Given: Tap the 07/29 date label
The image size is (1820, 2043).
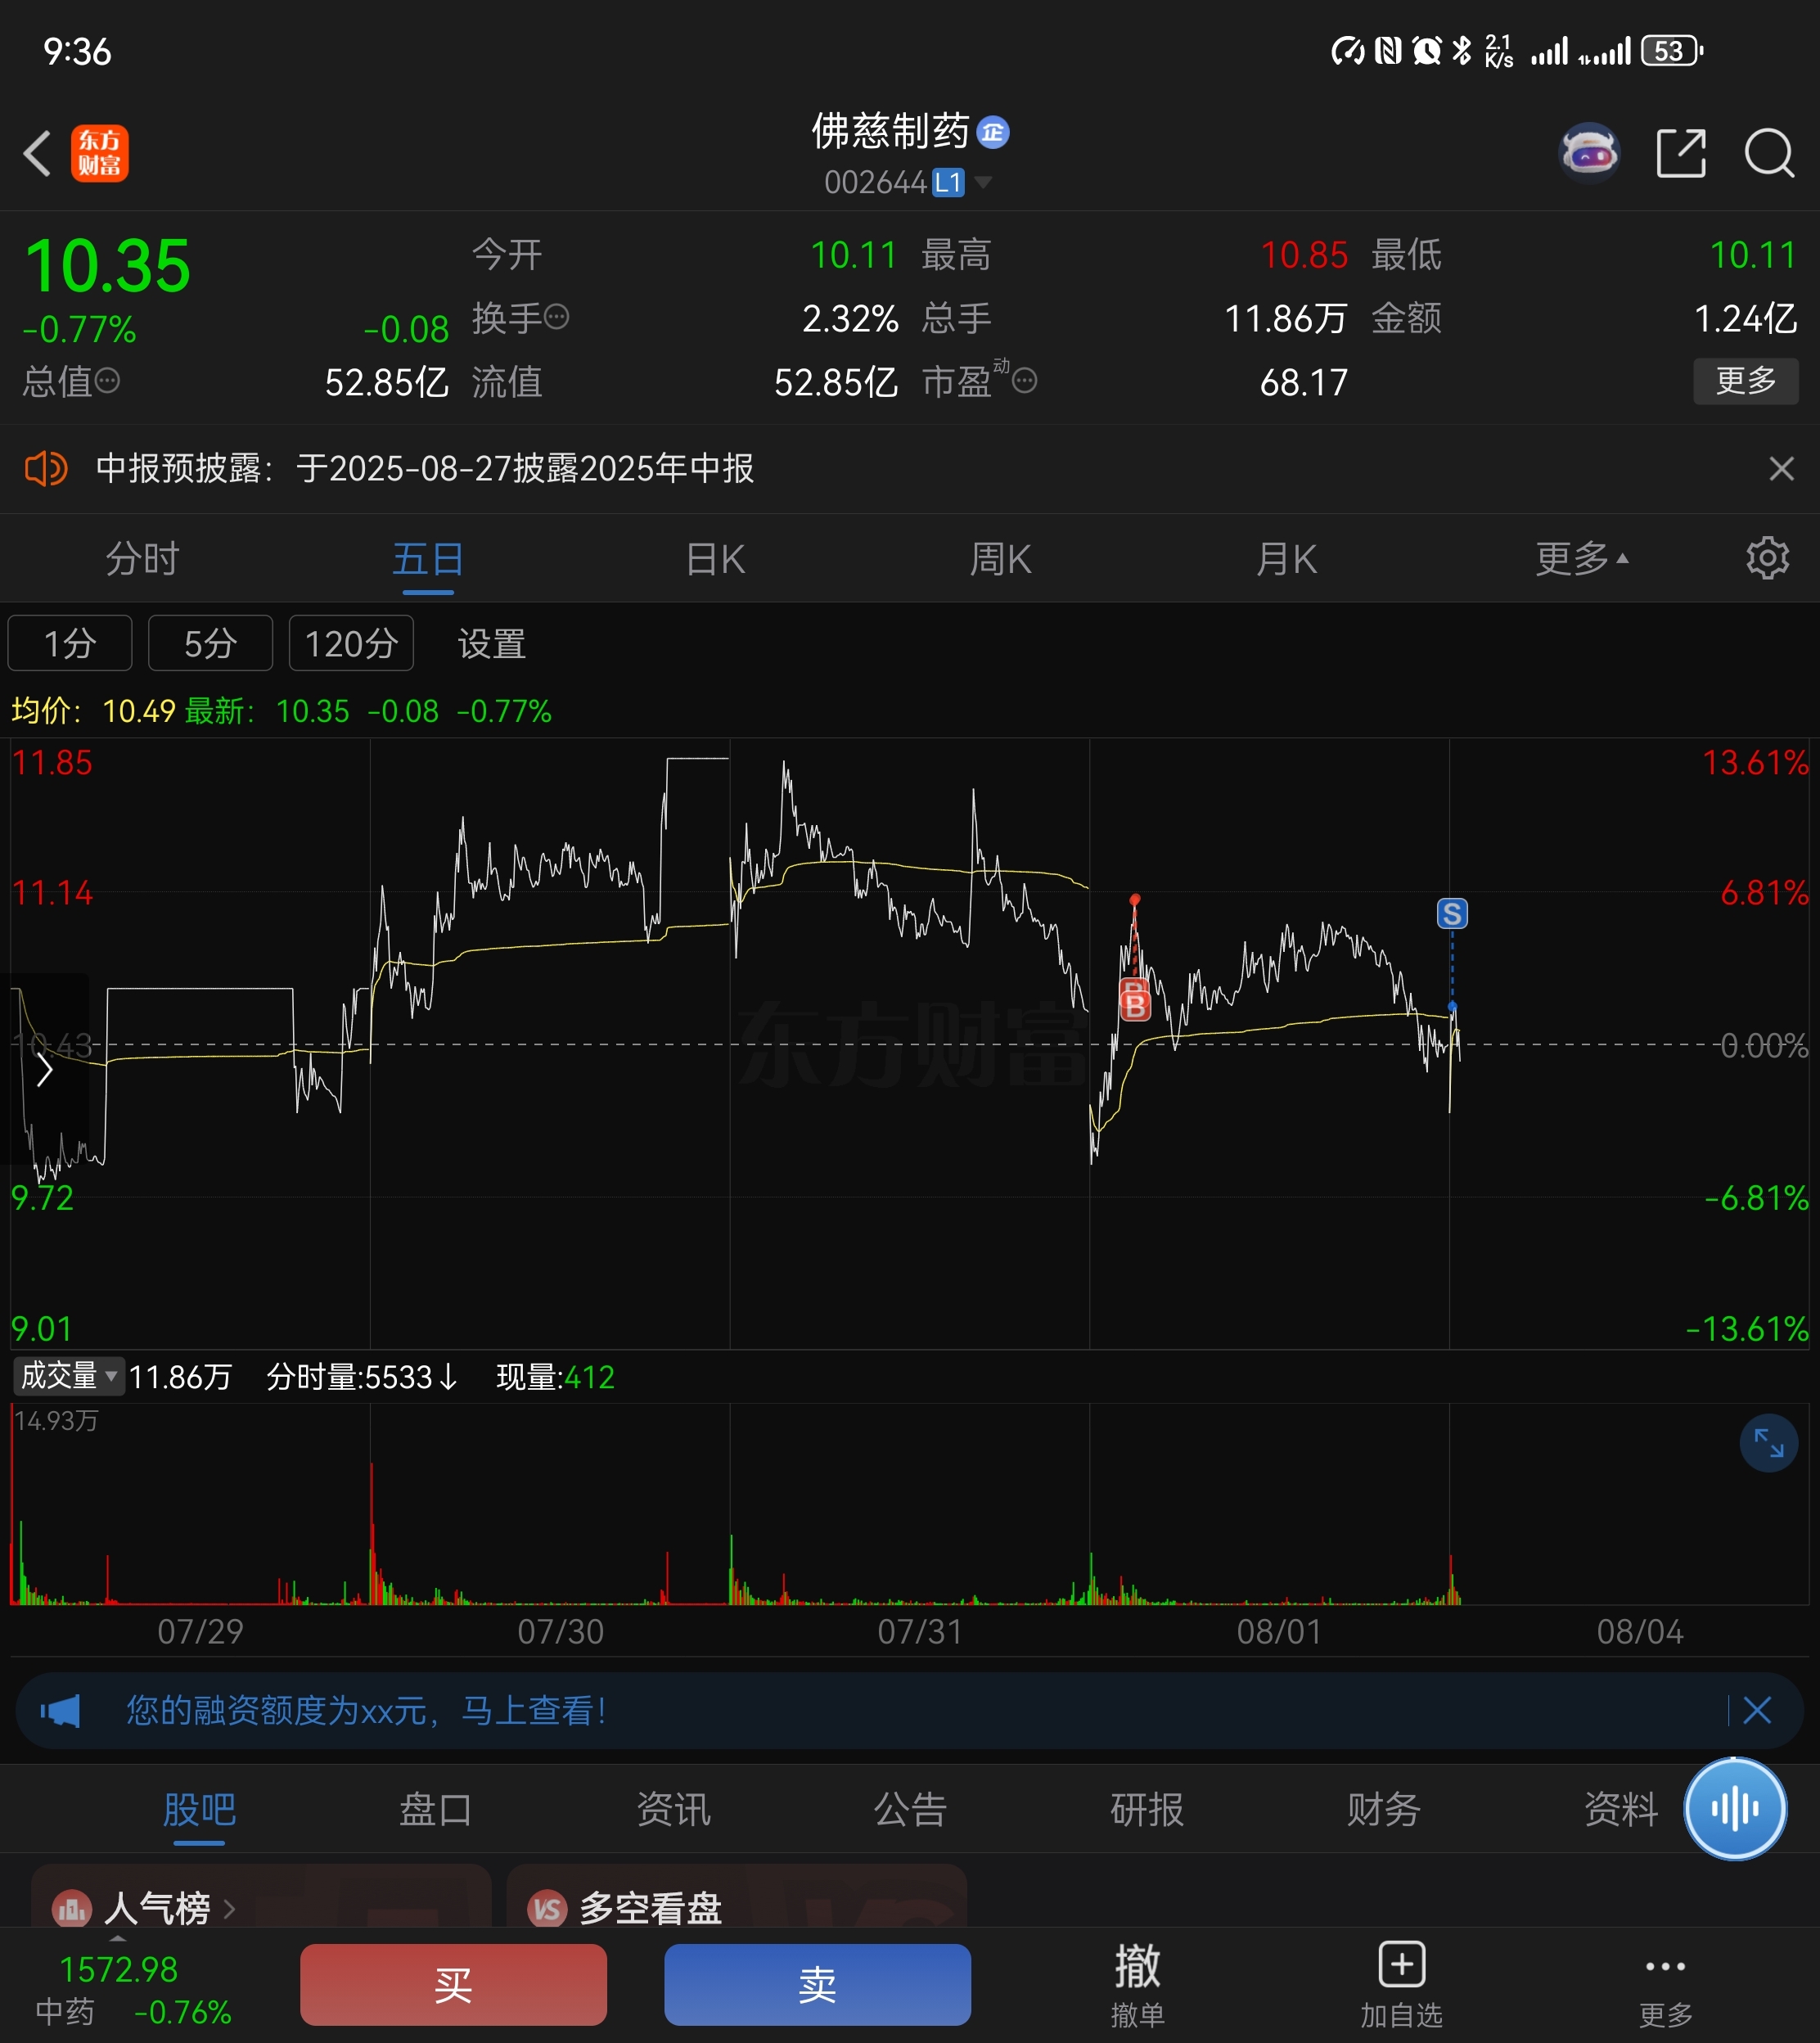Looking at the screenshot, I should click(200, 1632).
